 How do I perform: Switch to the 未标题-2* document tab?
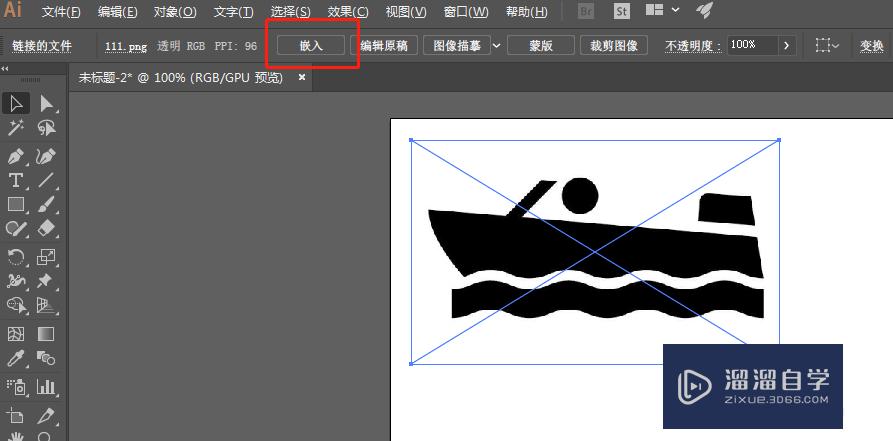tap(180, 77)
